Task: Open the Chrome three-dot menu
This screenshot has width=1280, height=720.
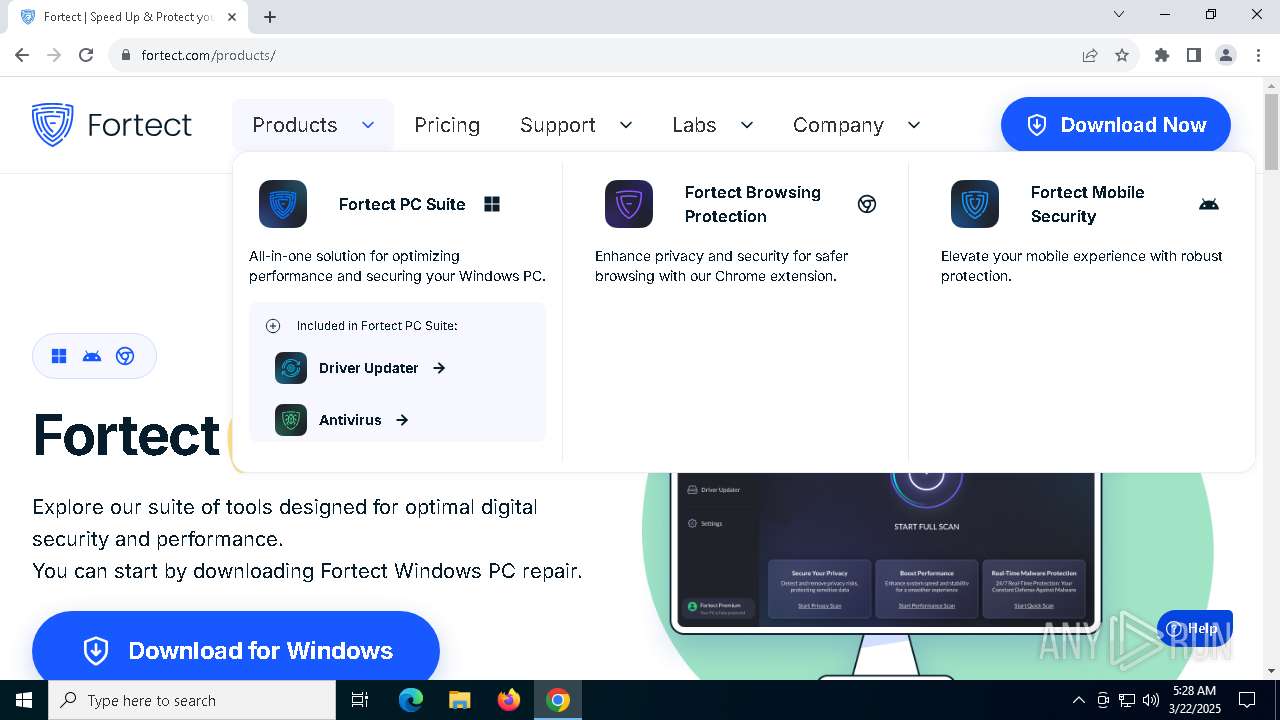Action: pyautogui.click(x=1258, y=55)
